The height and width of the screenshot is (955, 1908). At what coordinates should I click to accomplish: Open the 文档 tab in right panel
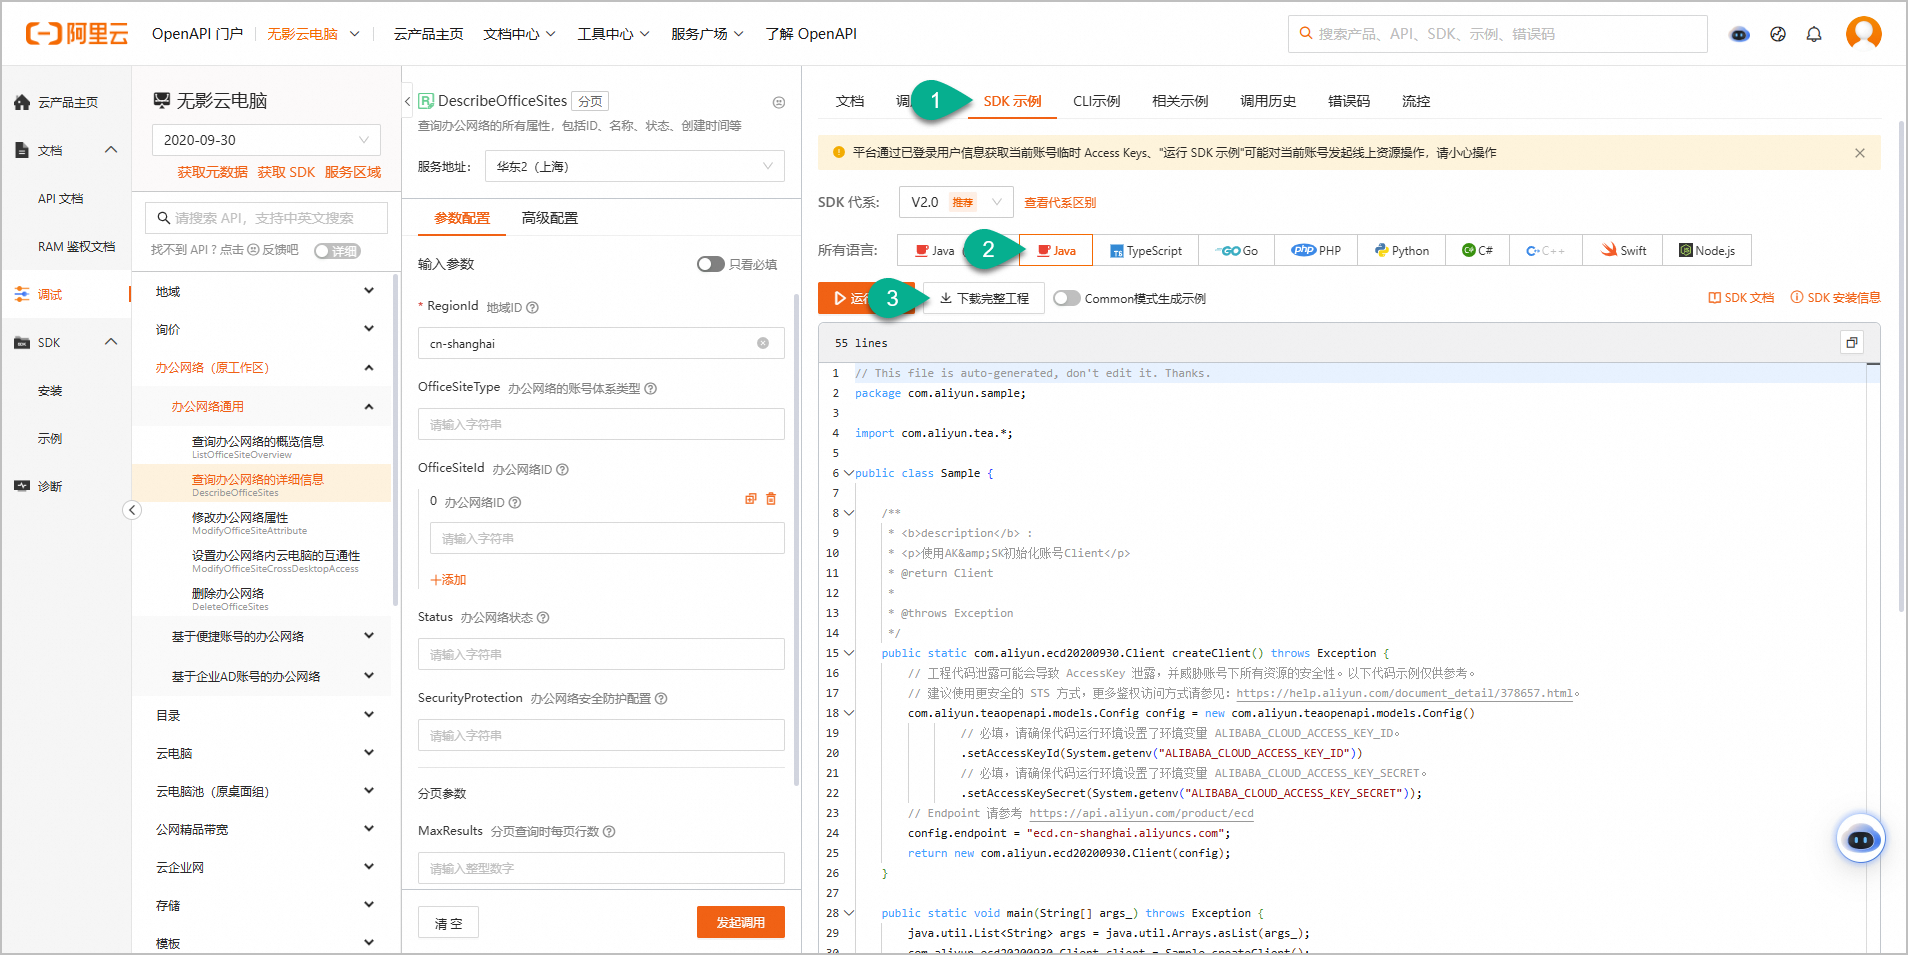tap(850, 101)
